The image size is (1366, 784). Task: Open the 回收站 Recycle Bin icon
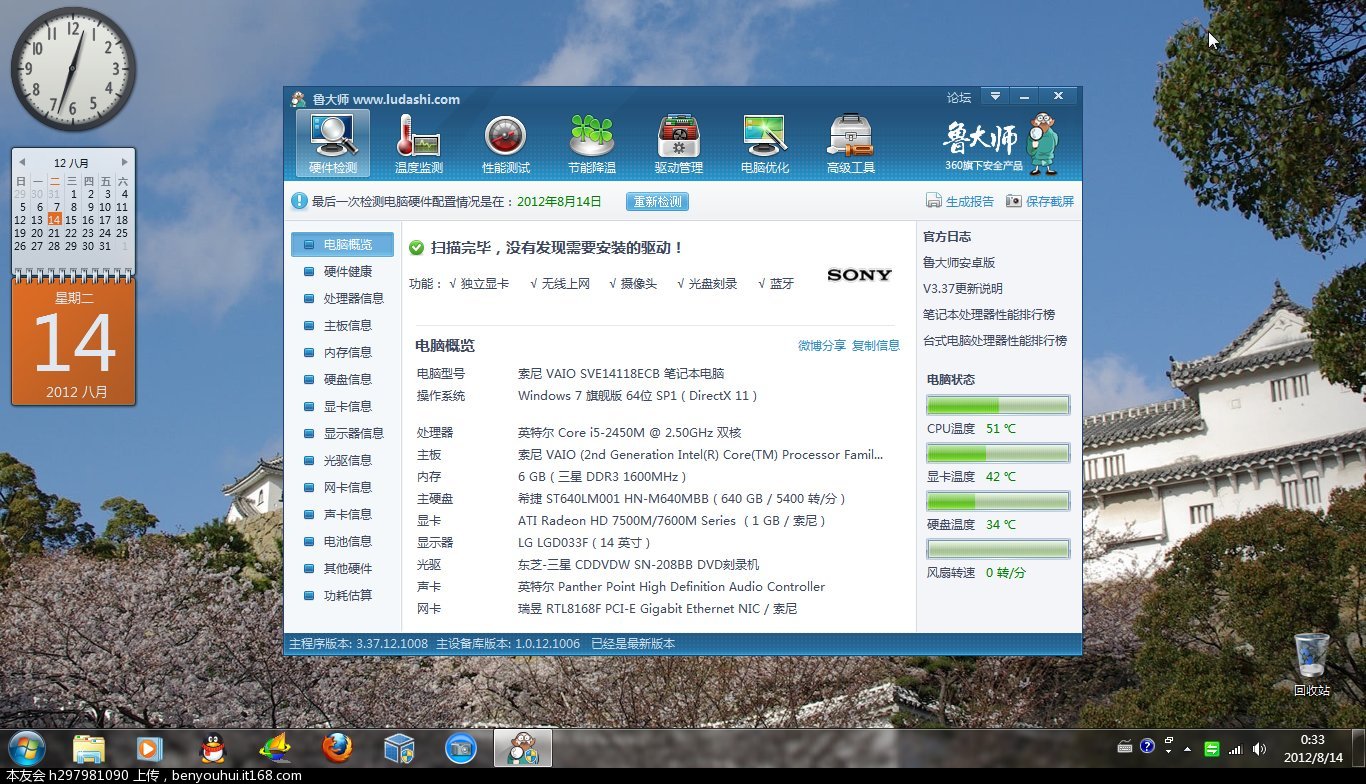[1311, 664]
